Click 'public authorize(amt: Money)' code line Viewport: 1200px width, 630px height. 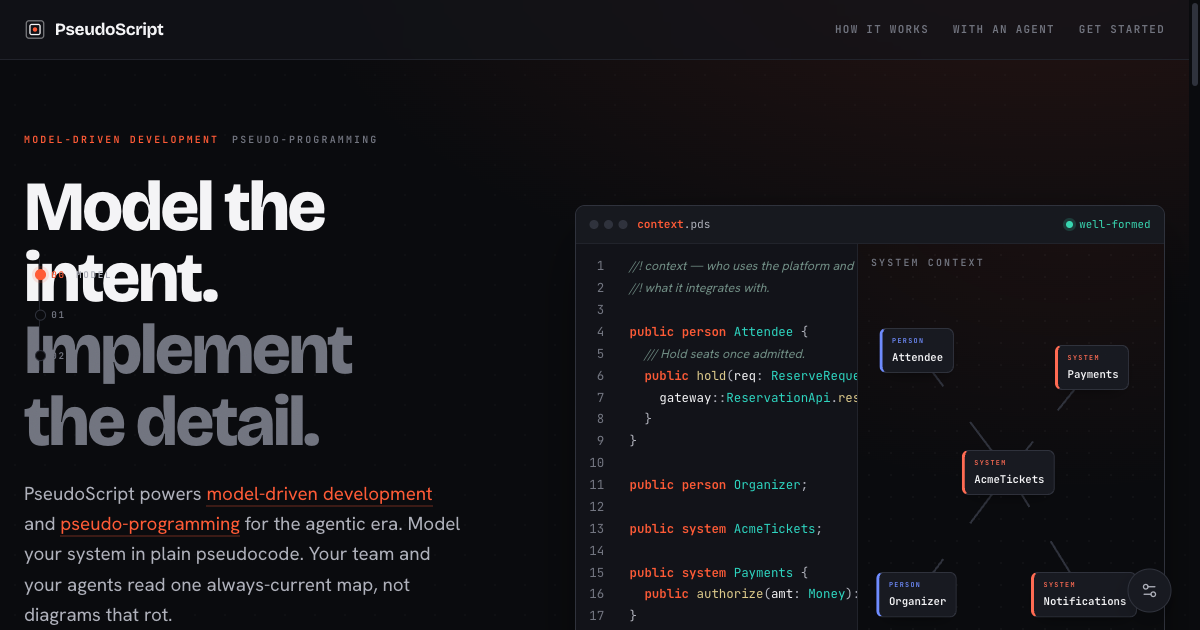pos(751,594)
